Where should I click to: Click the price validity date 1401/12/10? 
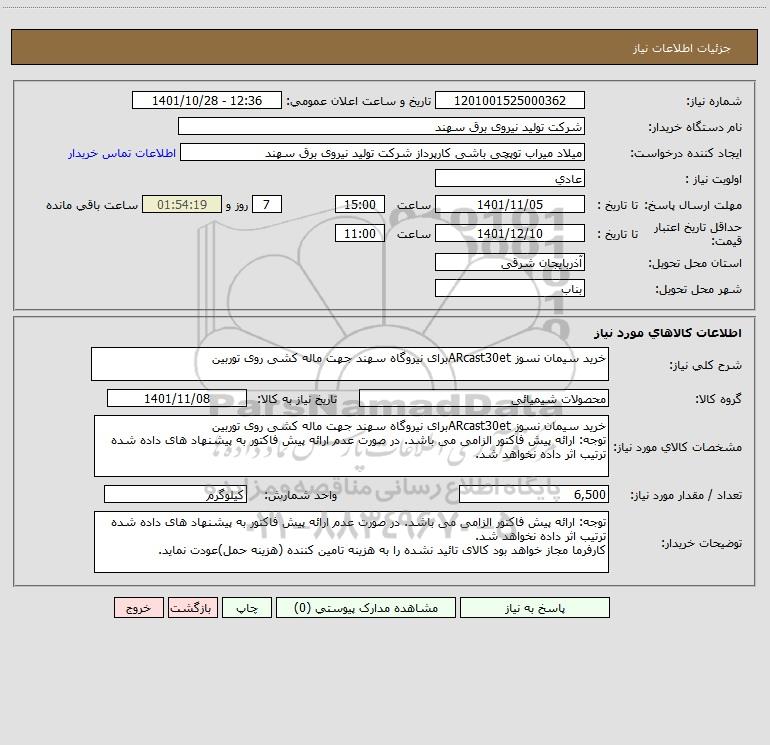point(510,233)
